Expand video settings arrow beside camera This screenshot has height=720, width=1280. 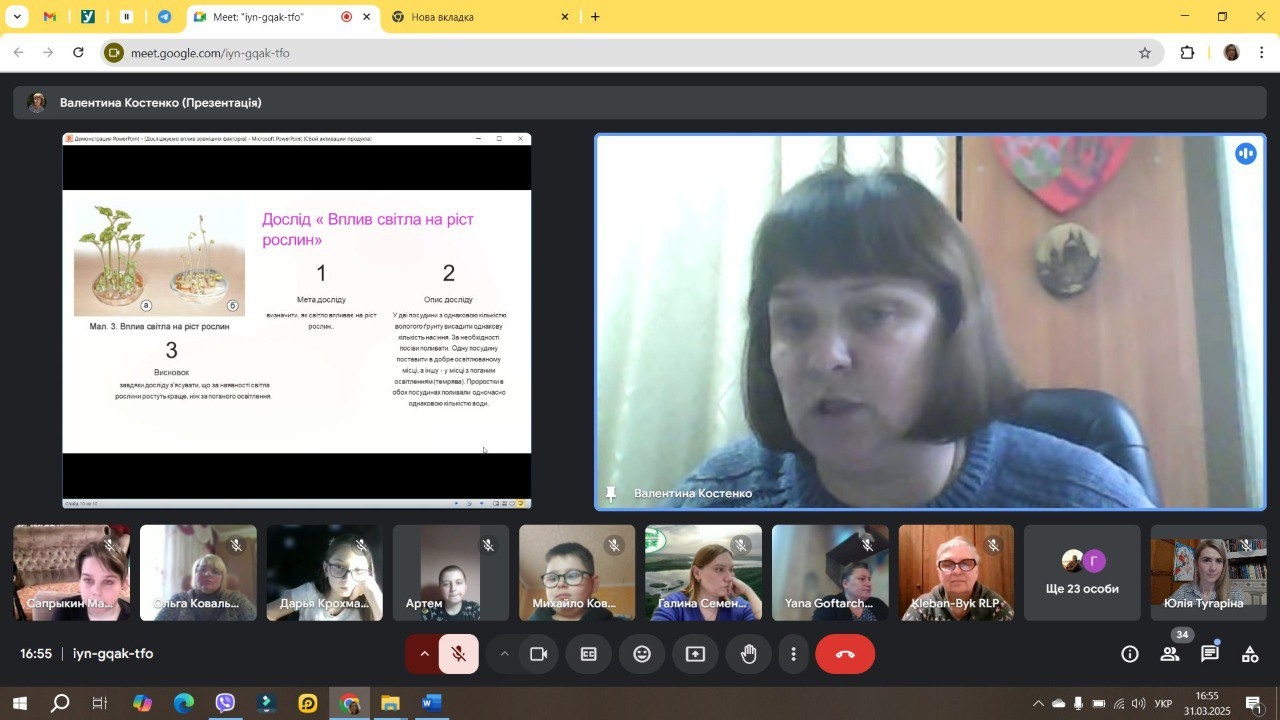(504, 654)
